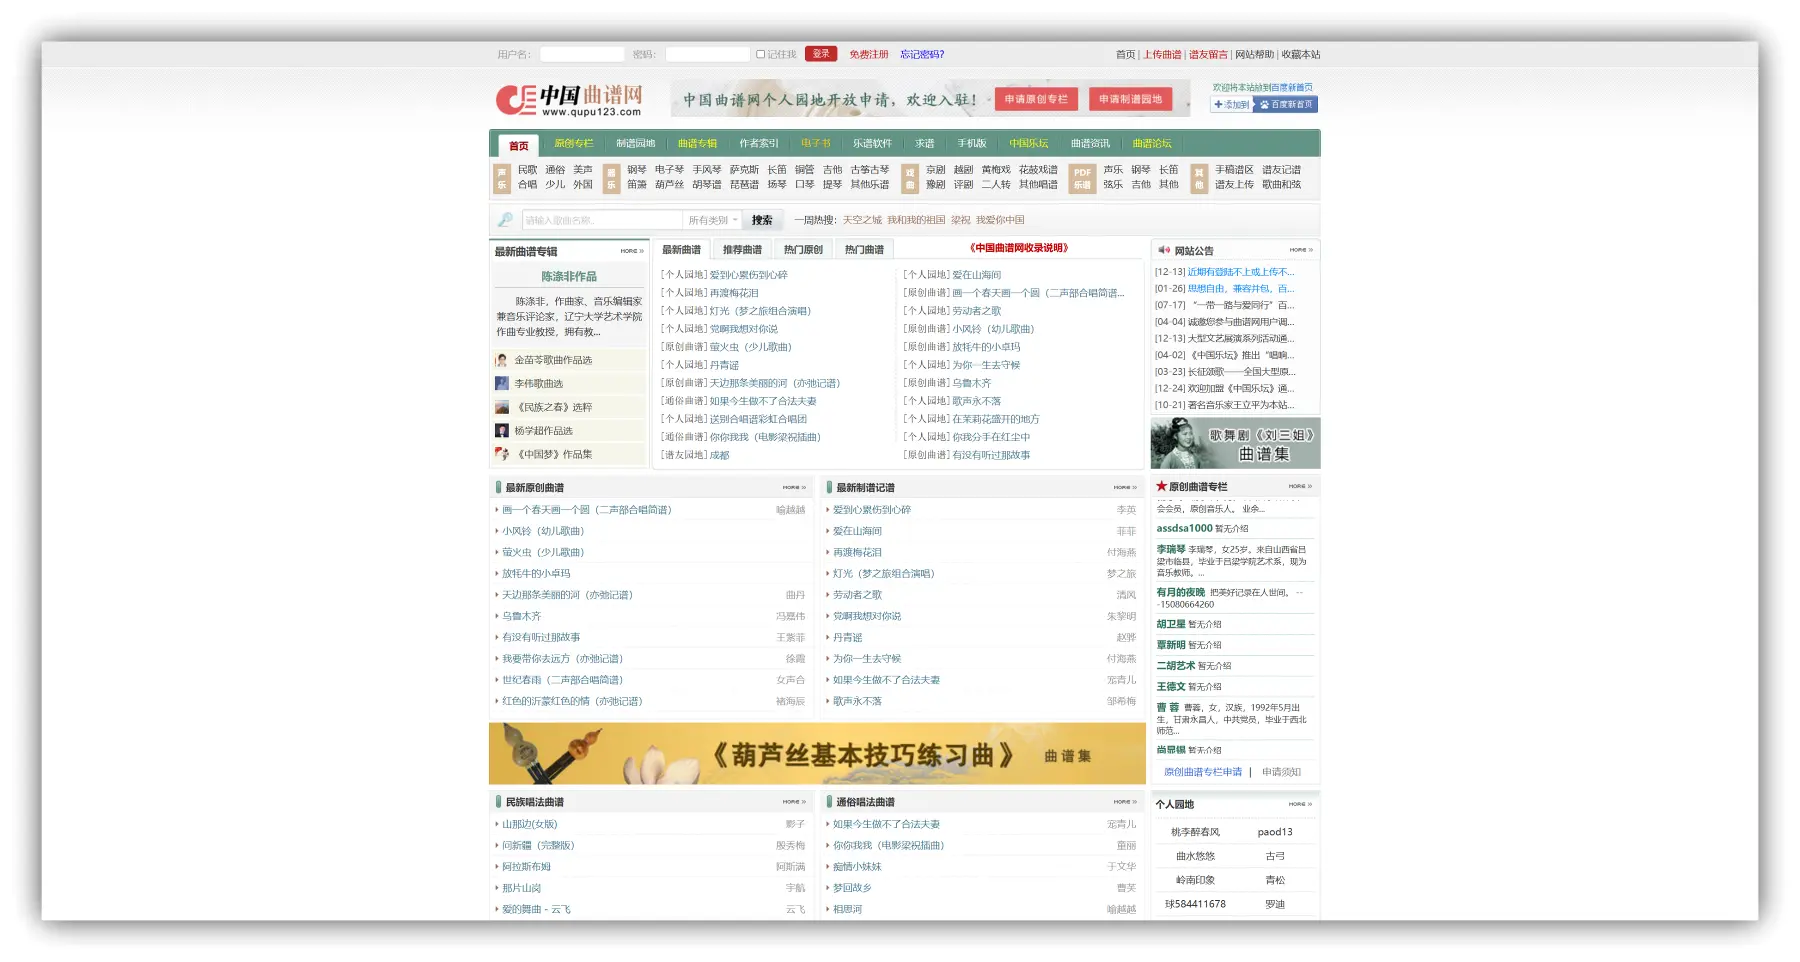
Task: Open the 《中国曲谱网收录说明》 link
Action: click(x=1019, y=248)
